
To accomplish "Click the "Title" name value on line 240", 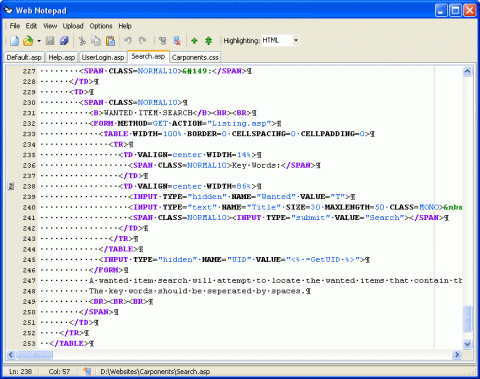I will click(263, 207).
